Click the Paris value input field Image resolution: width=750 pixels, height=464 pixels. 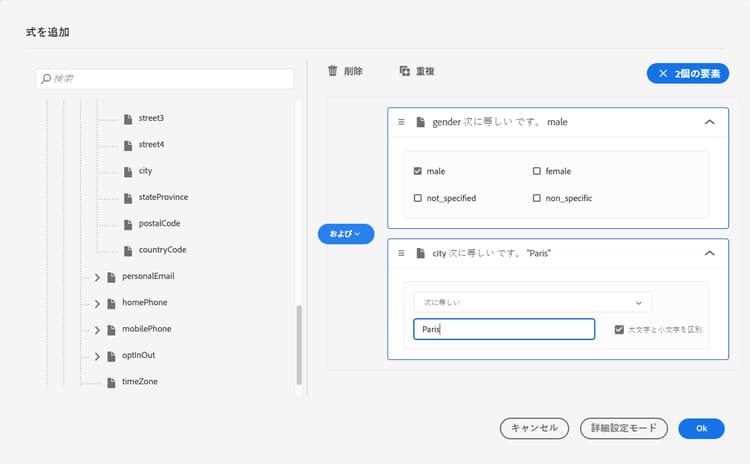point(504,329)
